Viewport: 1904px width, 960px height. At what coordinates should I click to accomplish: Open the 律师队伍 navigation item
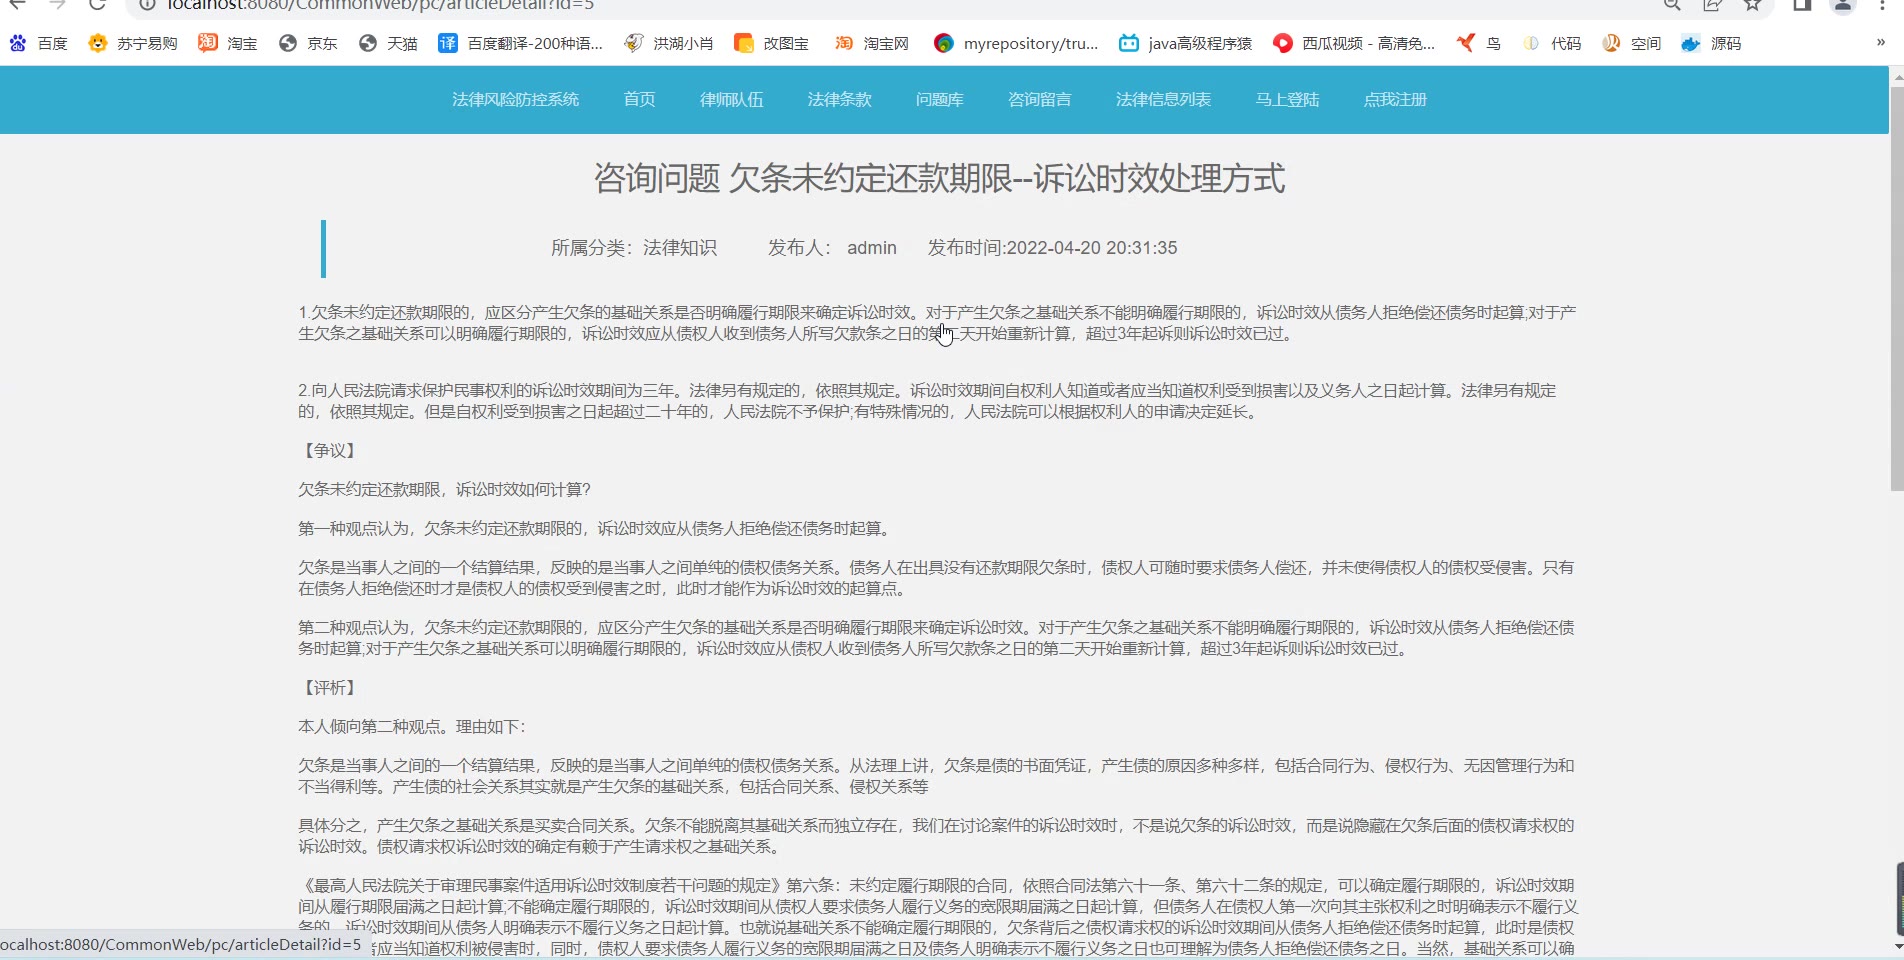(x=731, y=99)
